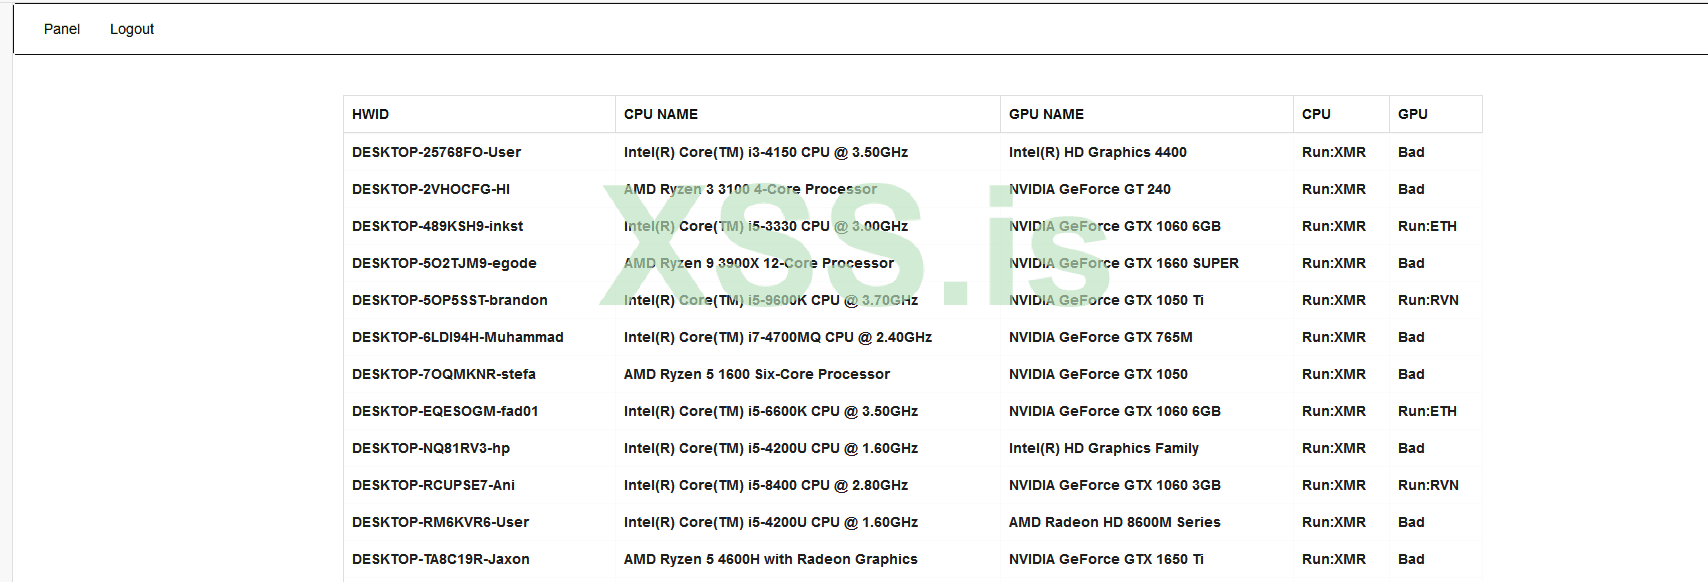Select HWID DESKTOP-EQESOGM-fad01
The height and width of the screenshot is (582, 1708).
445,411
